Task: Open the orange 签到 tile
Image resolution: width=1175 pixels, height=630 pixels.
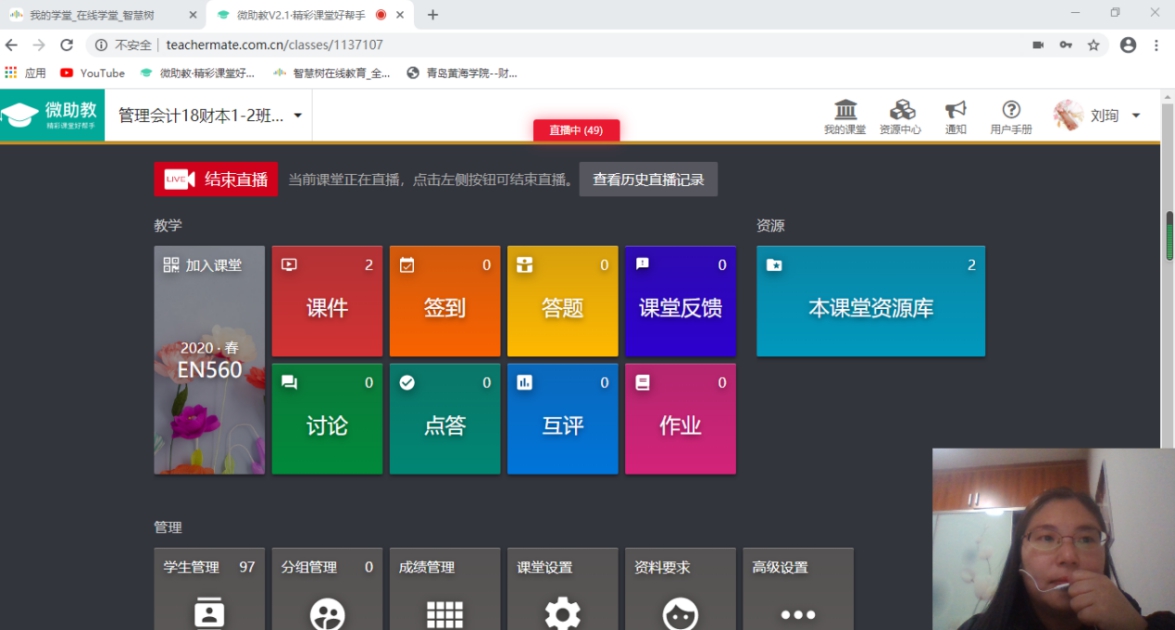Action: coord(444,301)
